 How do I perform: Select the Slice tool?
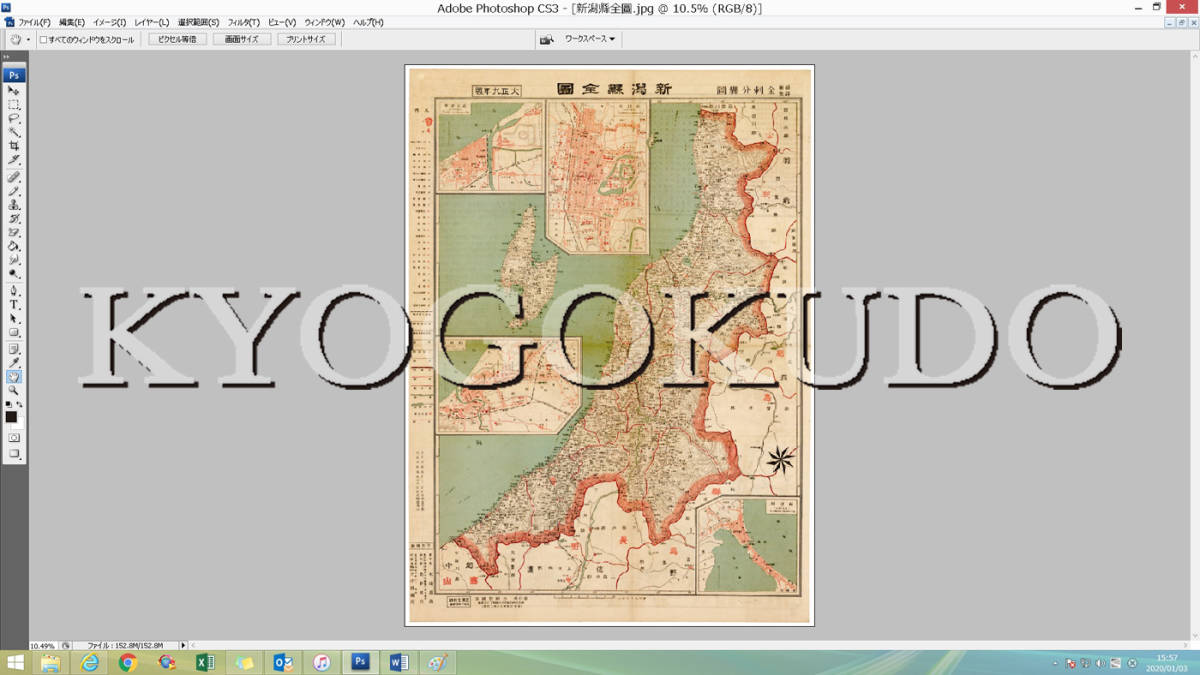click(x=14, y=160)
